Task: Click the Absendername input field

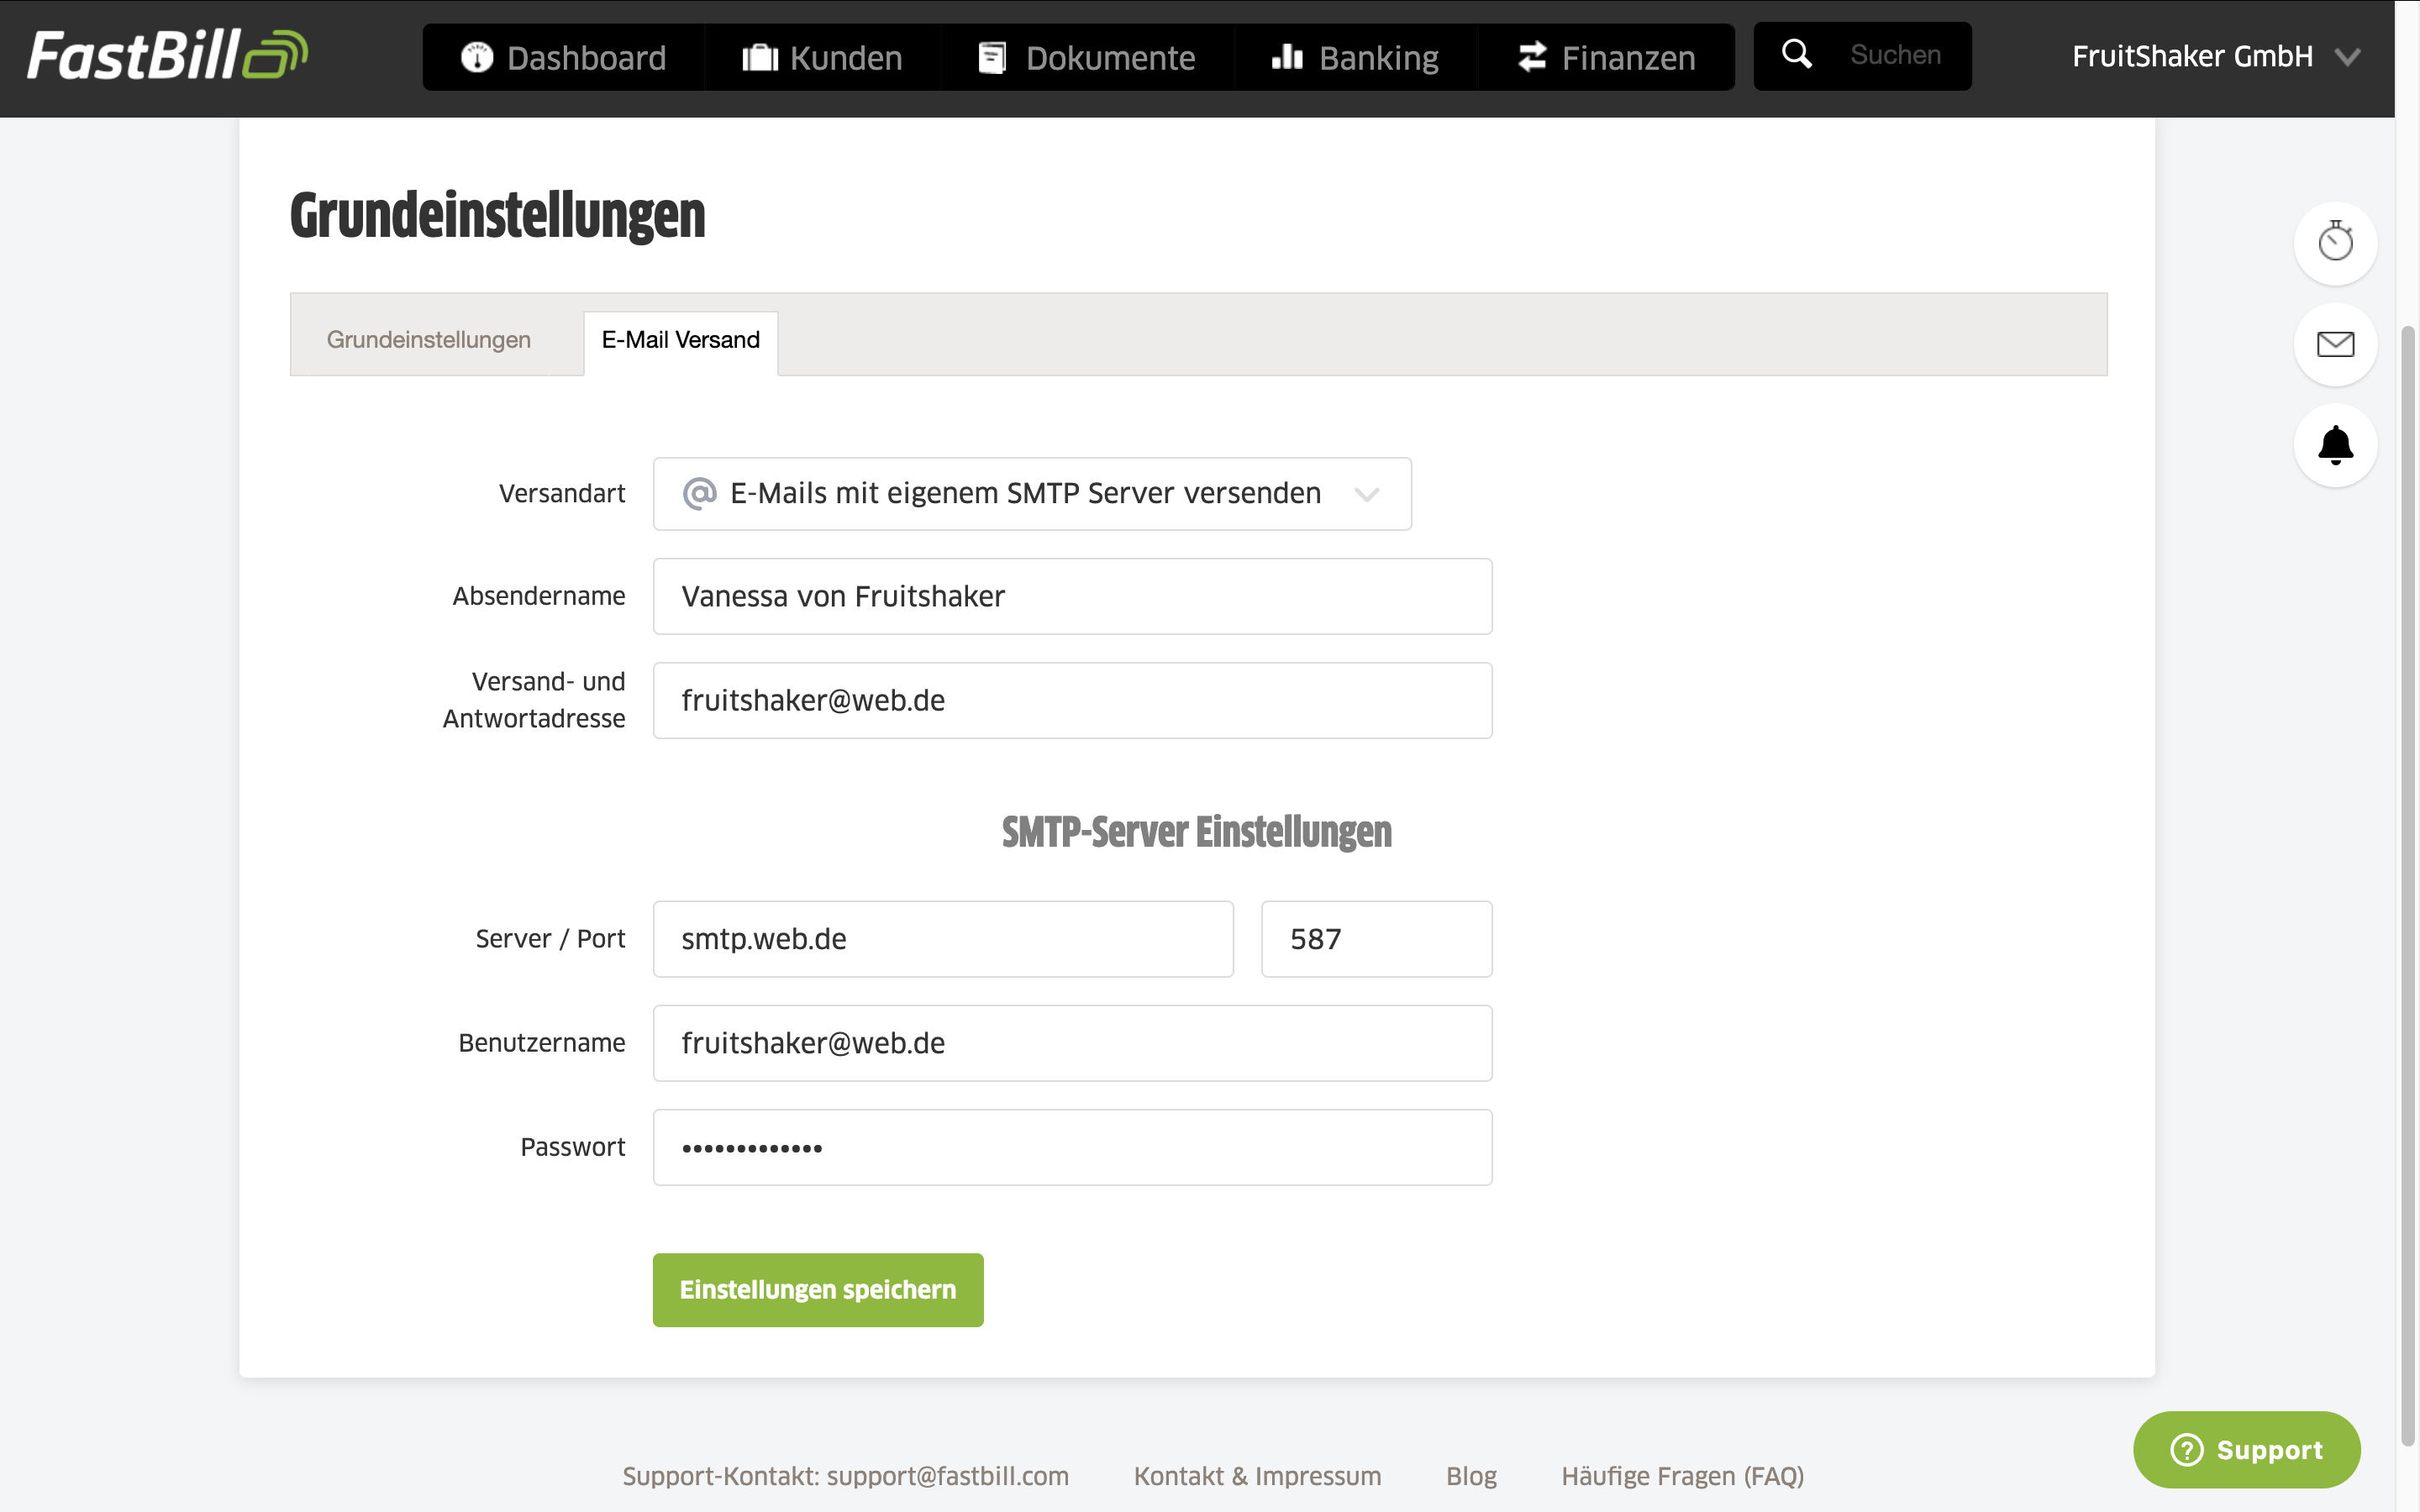Action: (x=1072, y=596)
